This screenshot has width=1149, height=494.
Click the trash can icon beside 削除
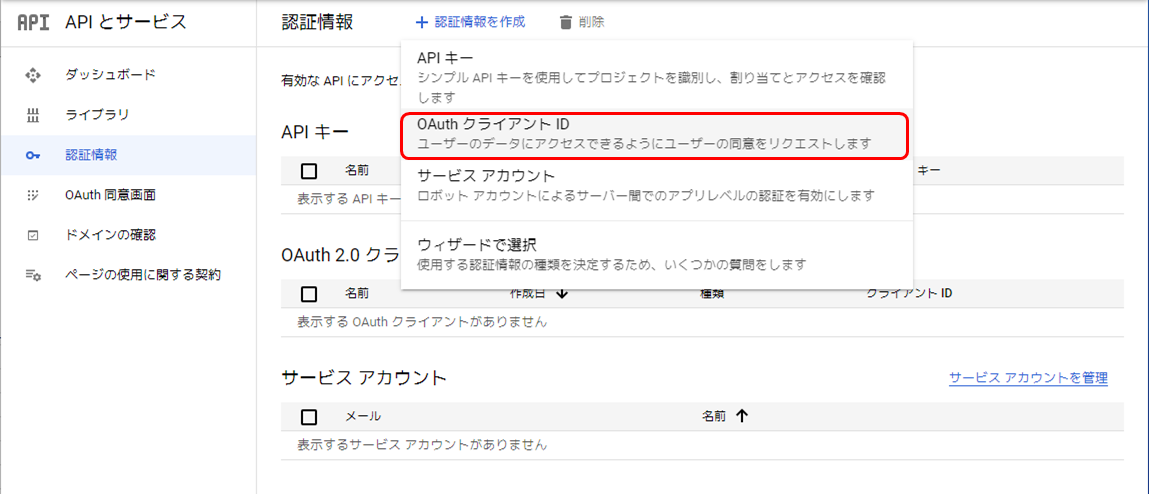[565, 23]
